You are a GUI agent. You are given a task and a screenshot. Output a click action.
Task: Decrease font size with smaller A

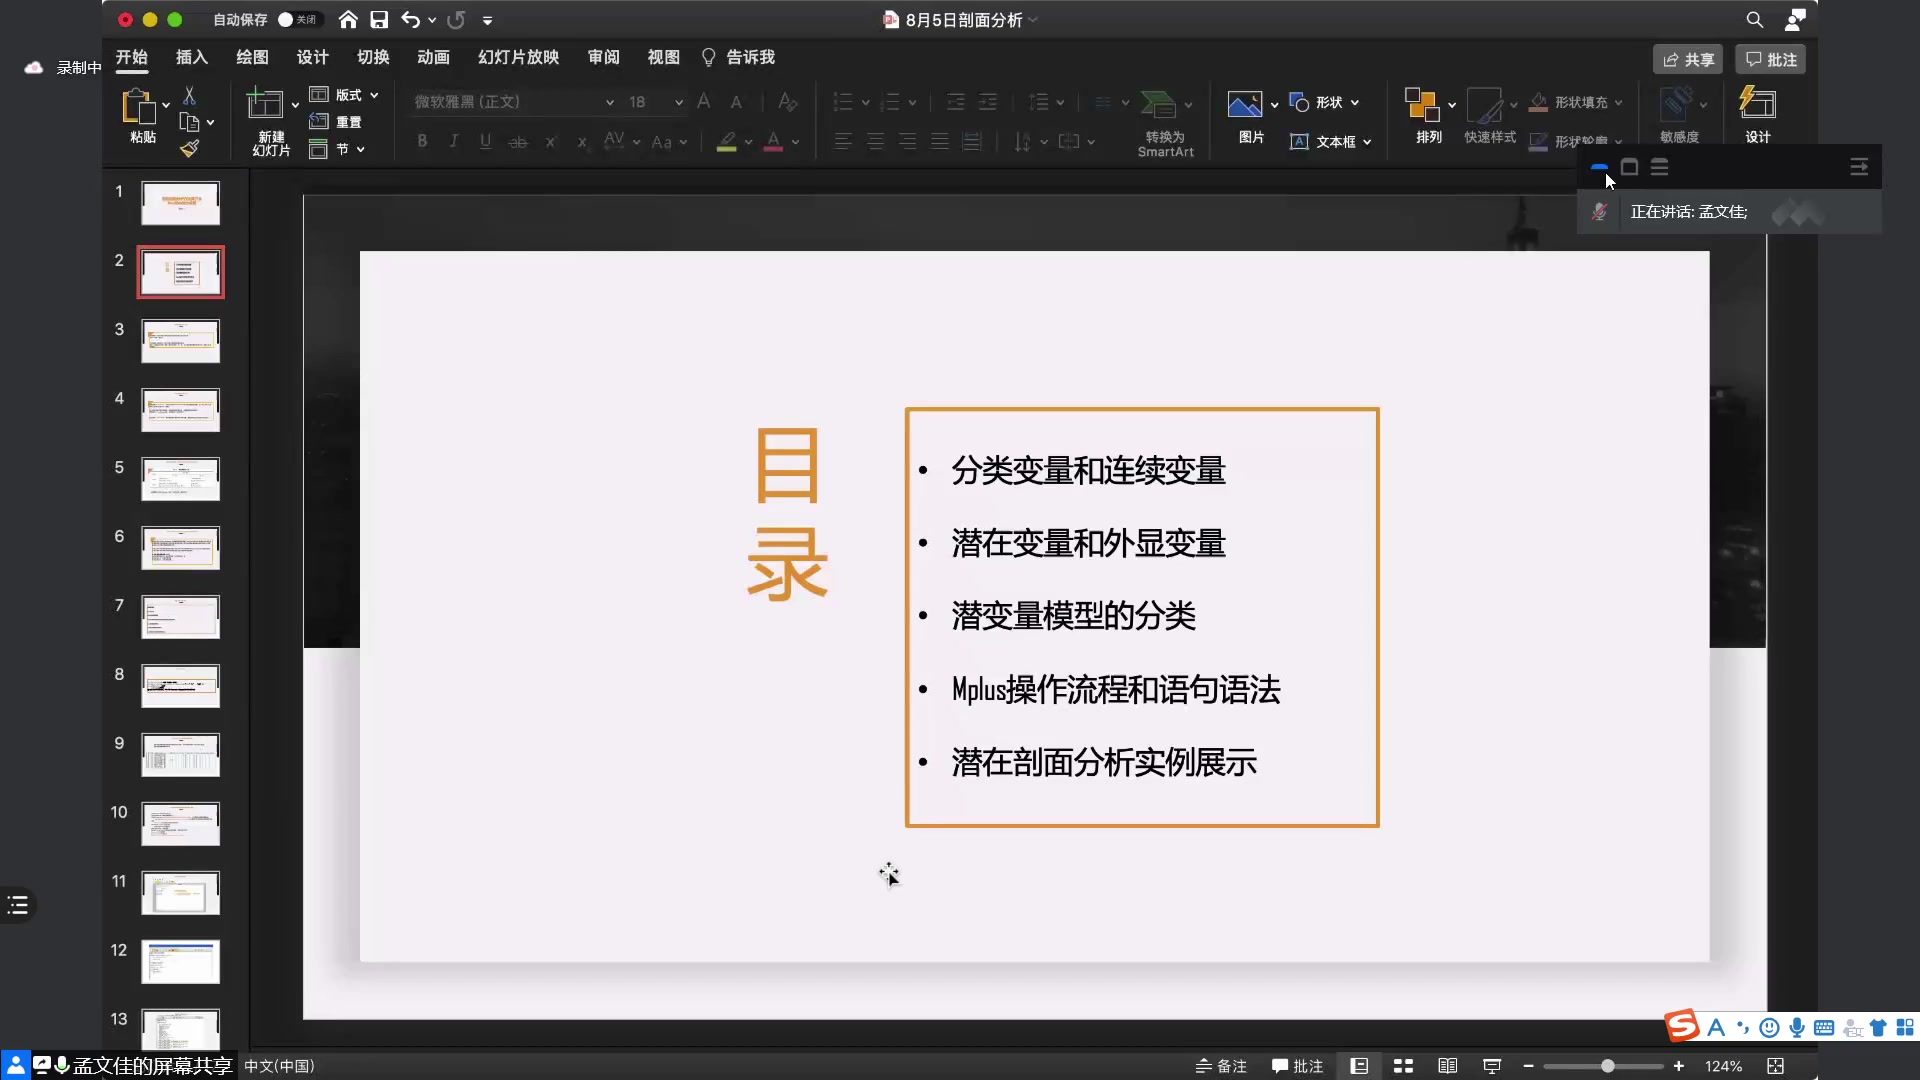click(x=736, y=102)
